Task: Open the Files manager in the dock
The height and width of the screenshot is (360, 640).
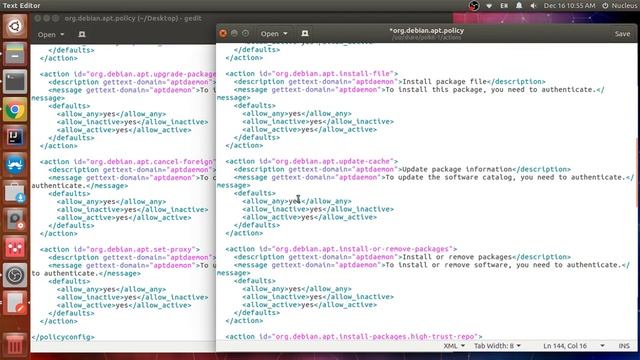Action: tap(15, 54)
